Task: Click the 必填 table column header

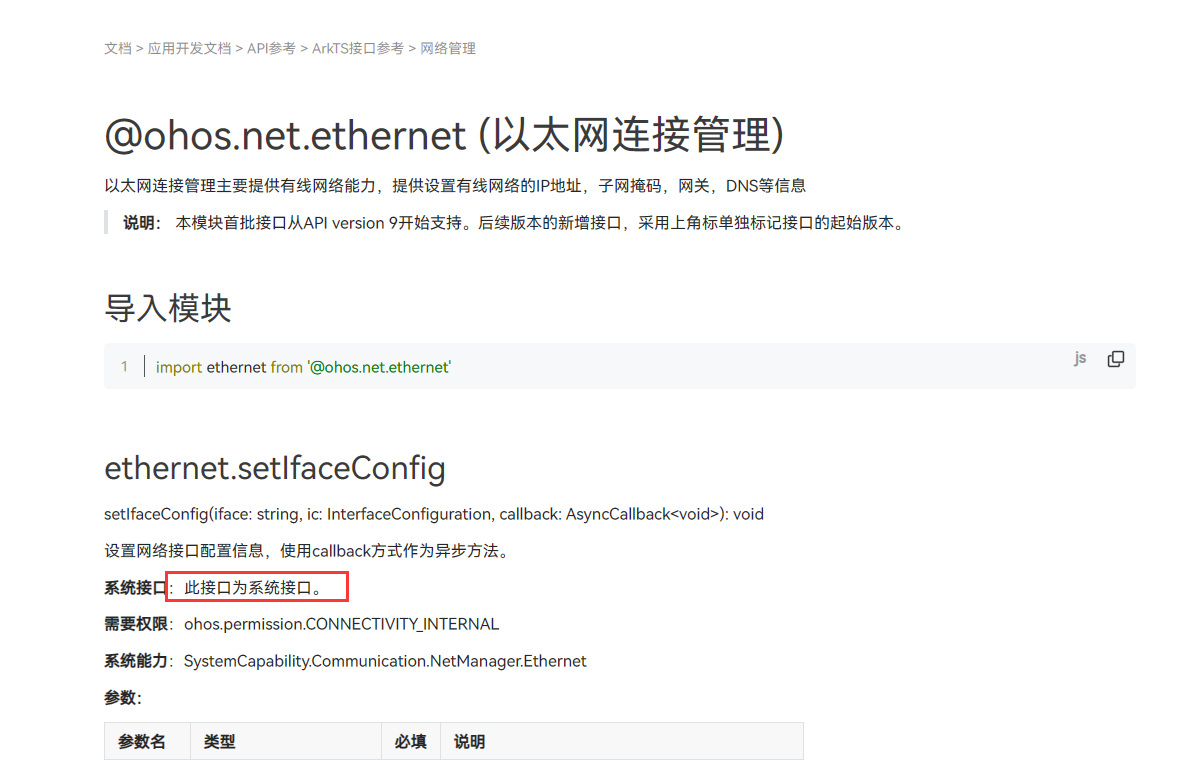Action: [410, 742]
